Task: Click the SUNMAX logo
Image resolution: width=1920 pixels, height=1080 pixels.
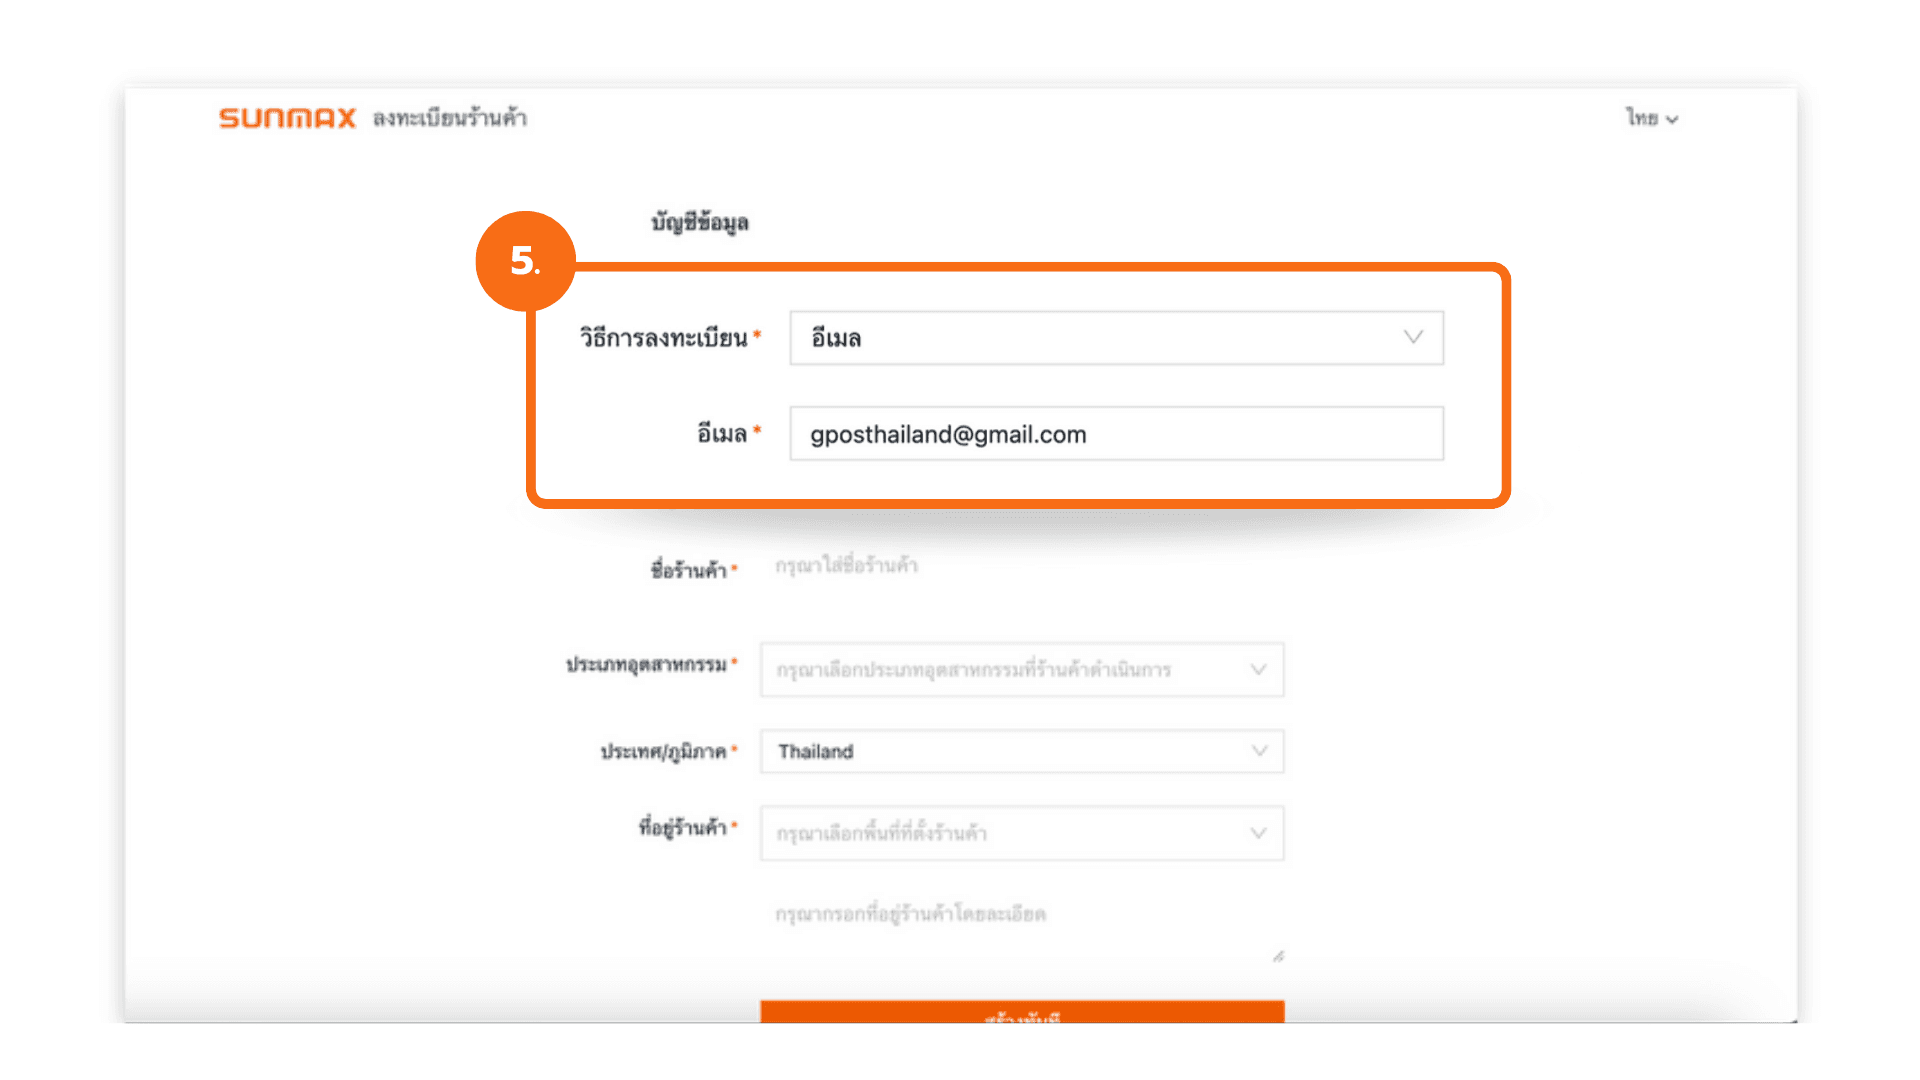Action: coord(287,118)
